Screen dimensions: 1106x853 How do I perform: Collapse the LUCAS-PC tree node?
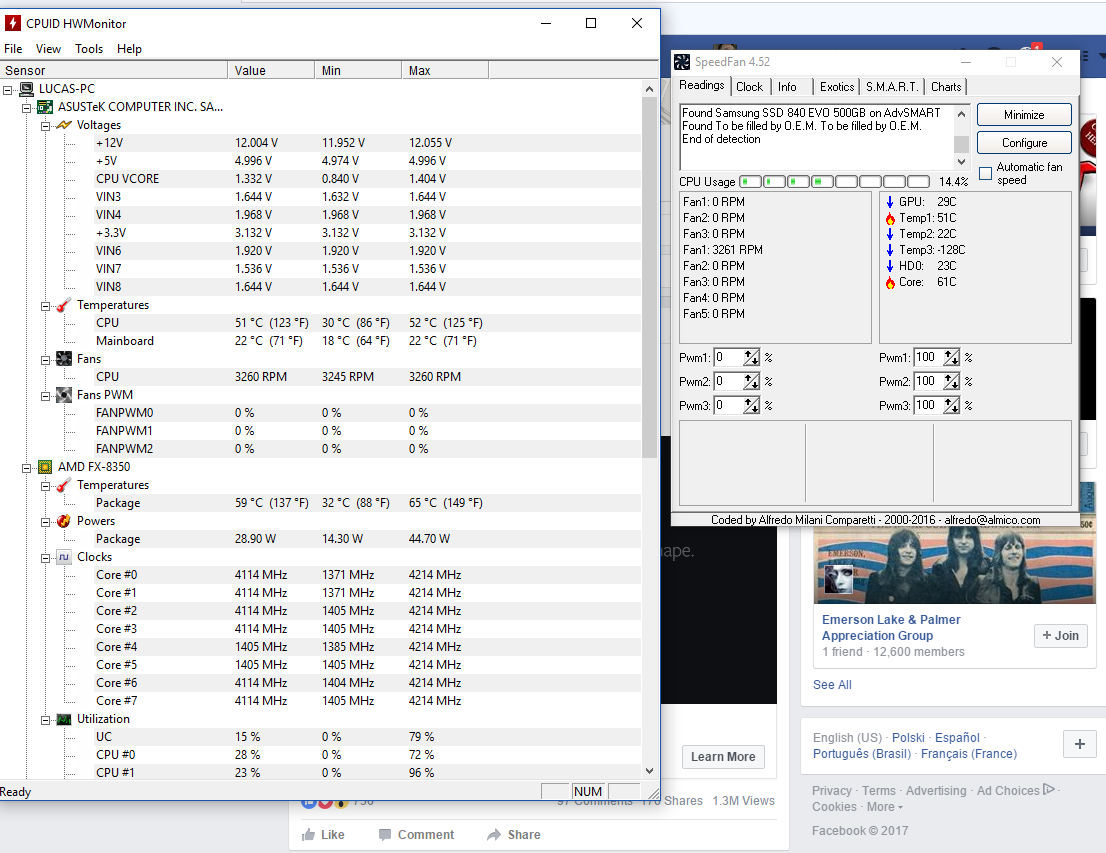point(8,90)
